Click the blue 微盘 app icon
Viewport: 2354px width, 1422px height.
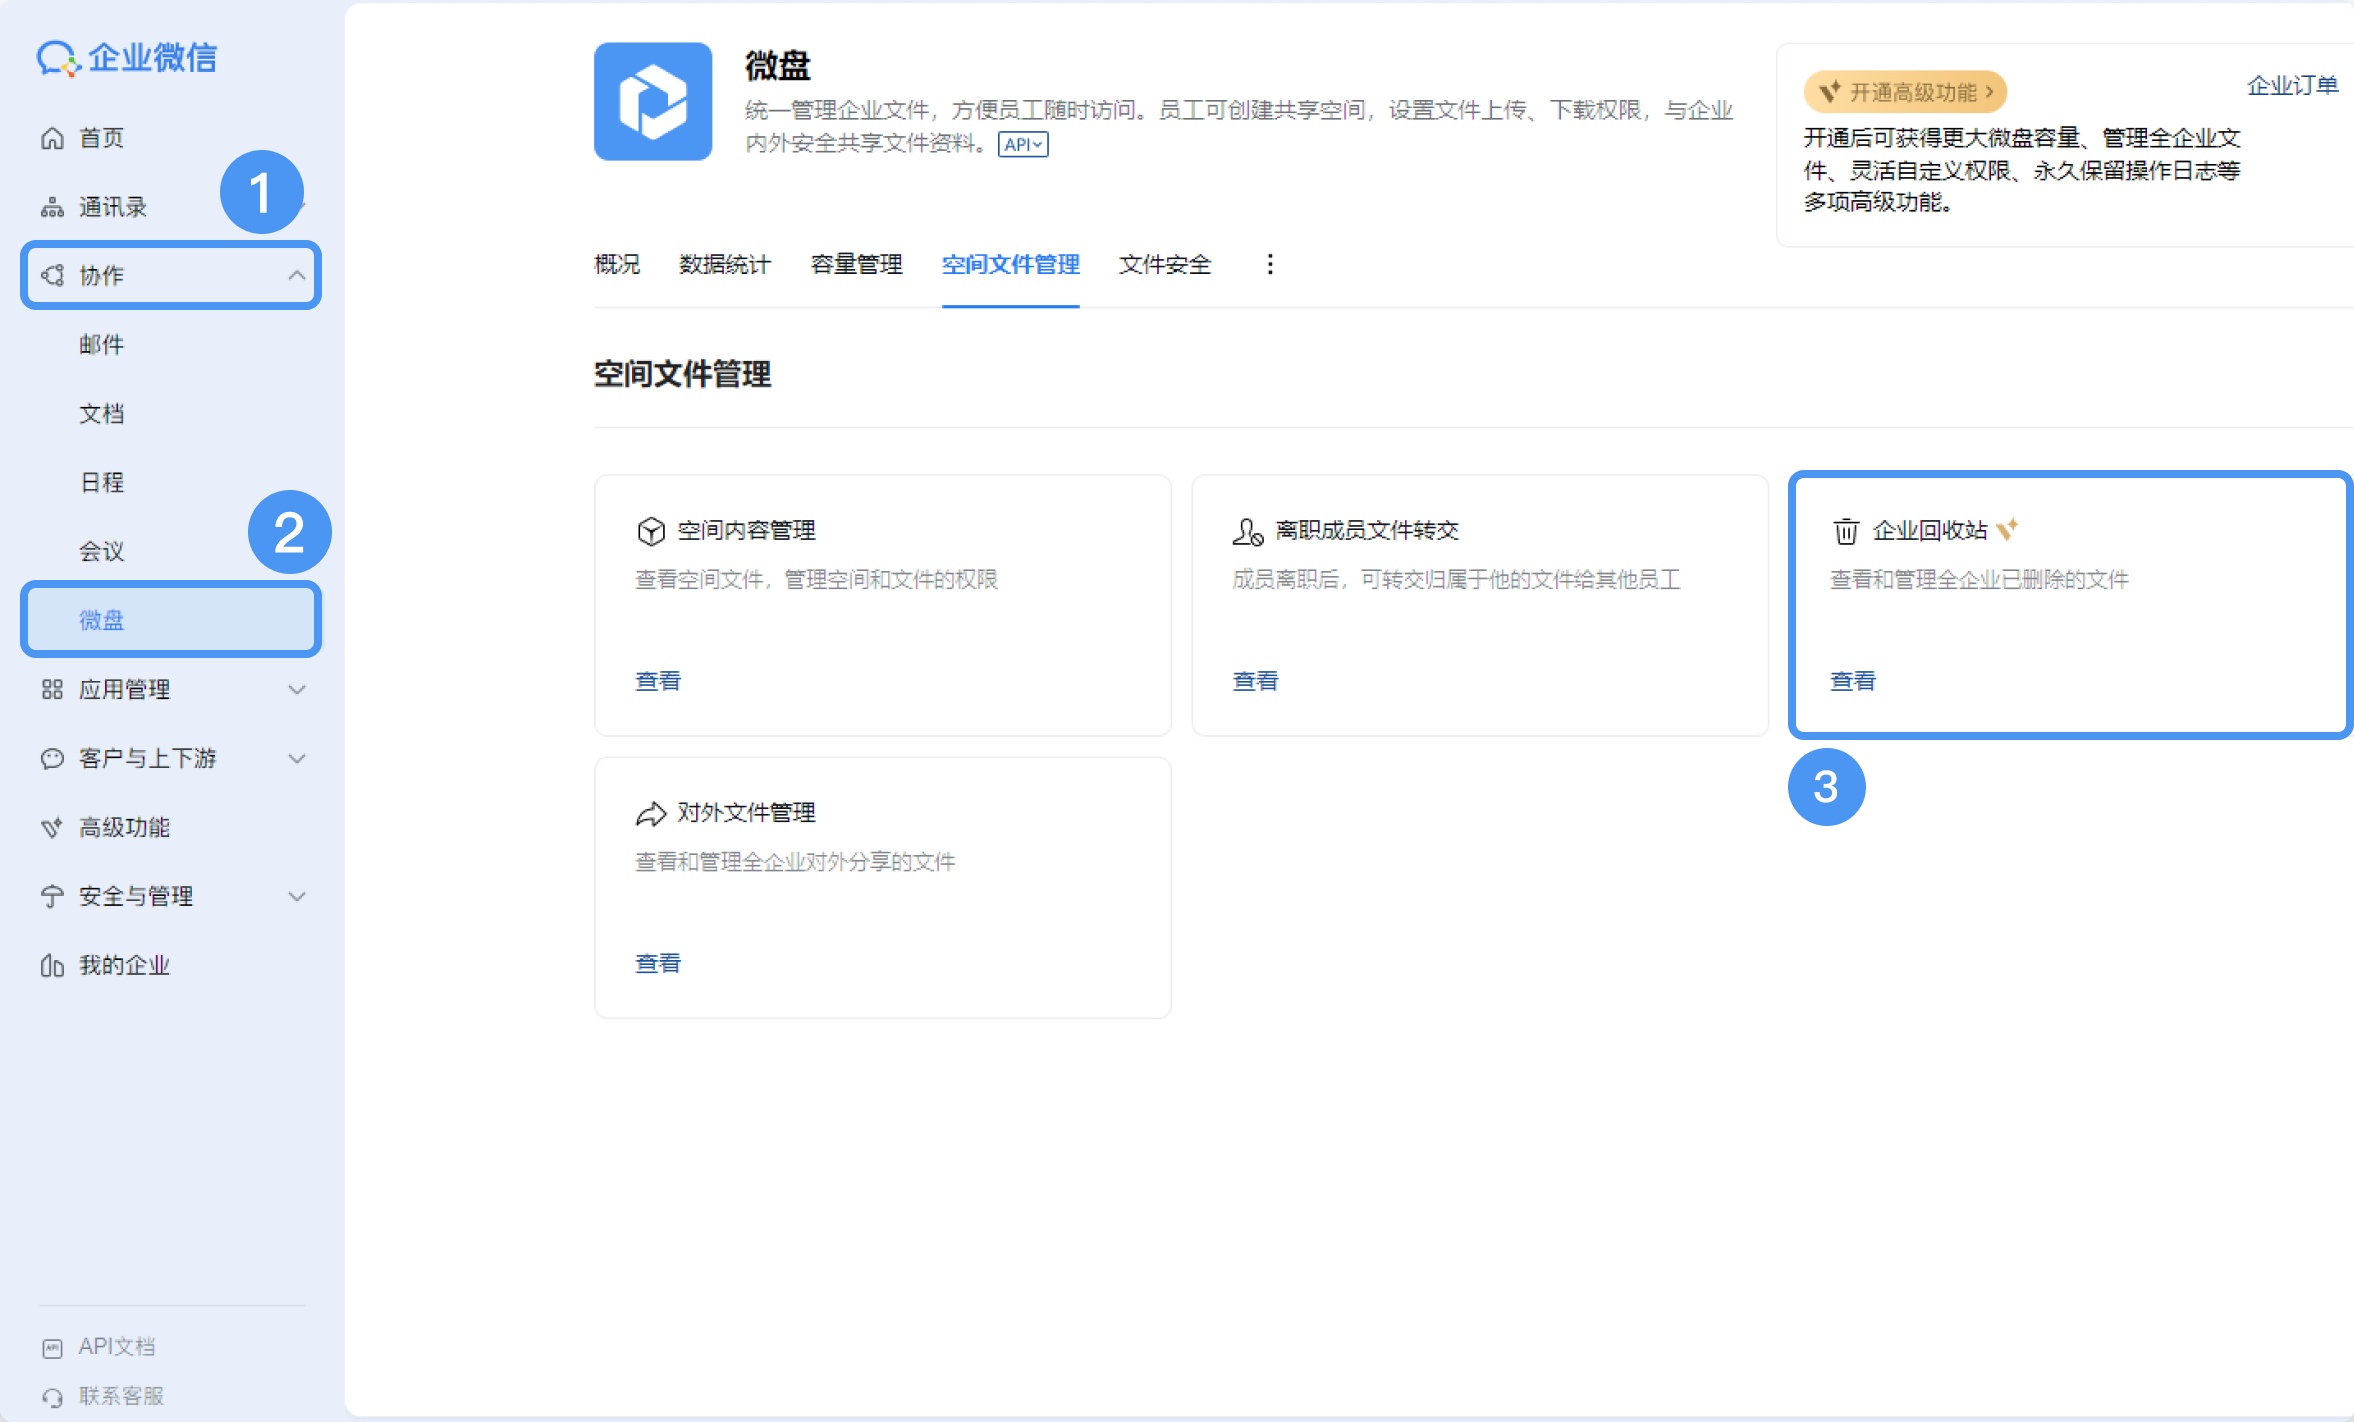click(x=653, y=101)
